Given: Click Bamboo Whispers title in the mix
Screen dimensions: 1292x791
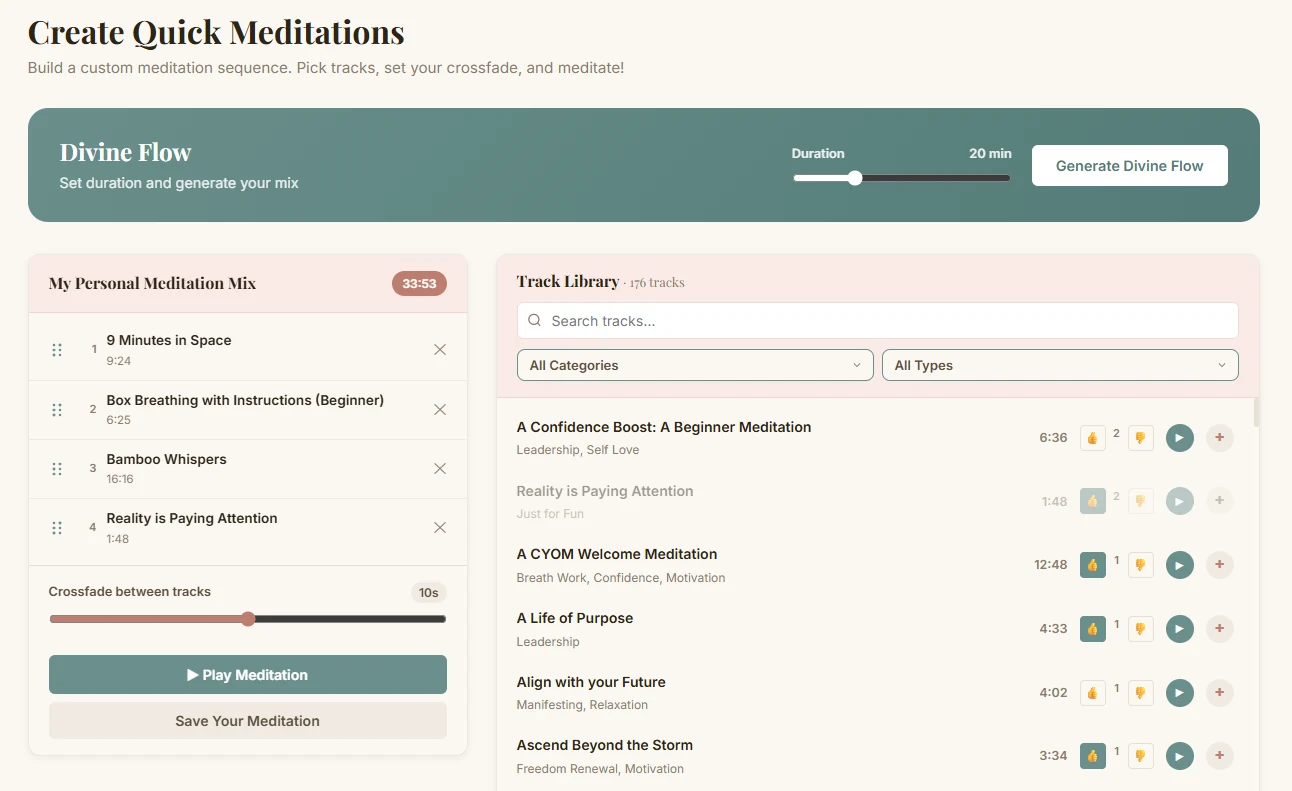Looking at the screenshot, I should 167,459.
